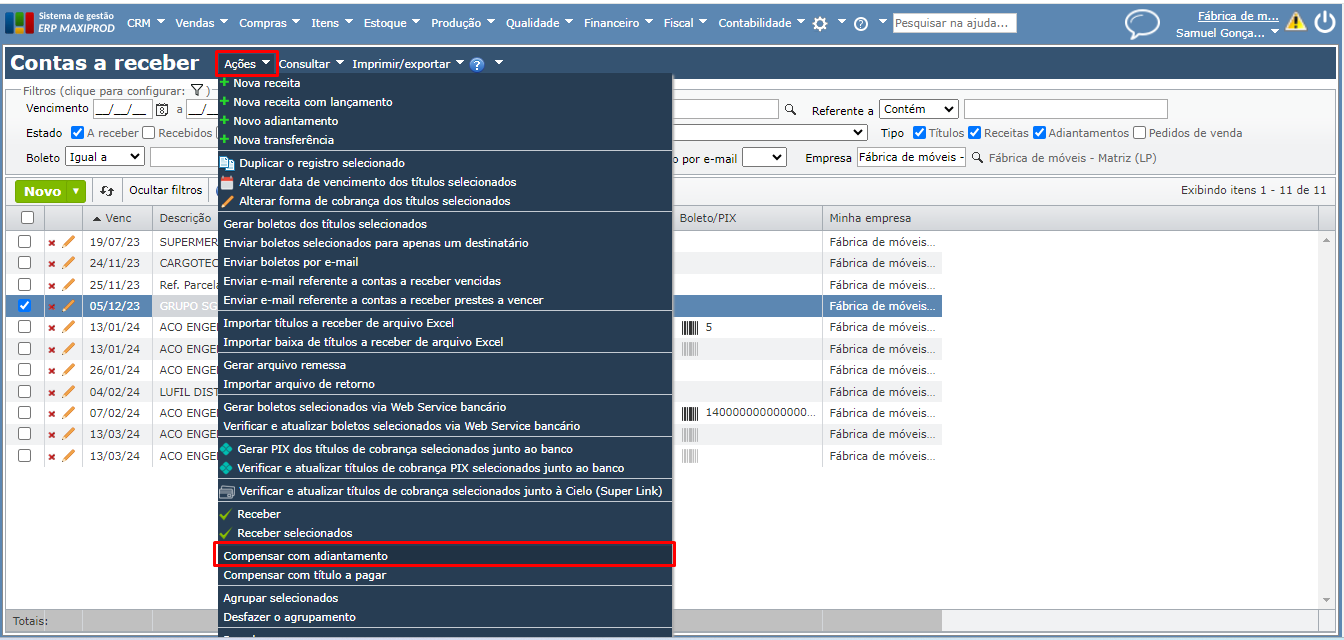
Task: Expand the Novo button dropdown arrow
Action: click(x=74, y=191)
